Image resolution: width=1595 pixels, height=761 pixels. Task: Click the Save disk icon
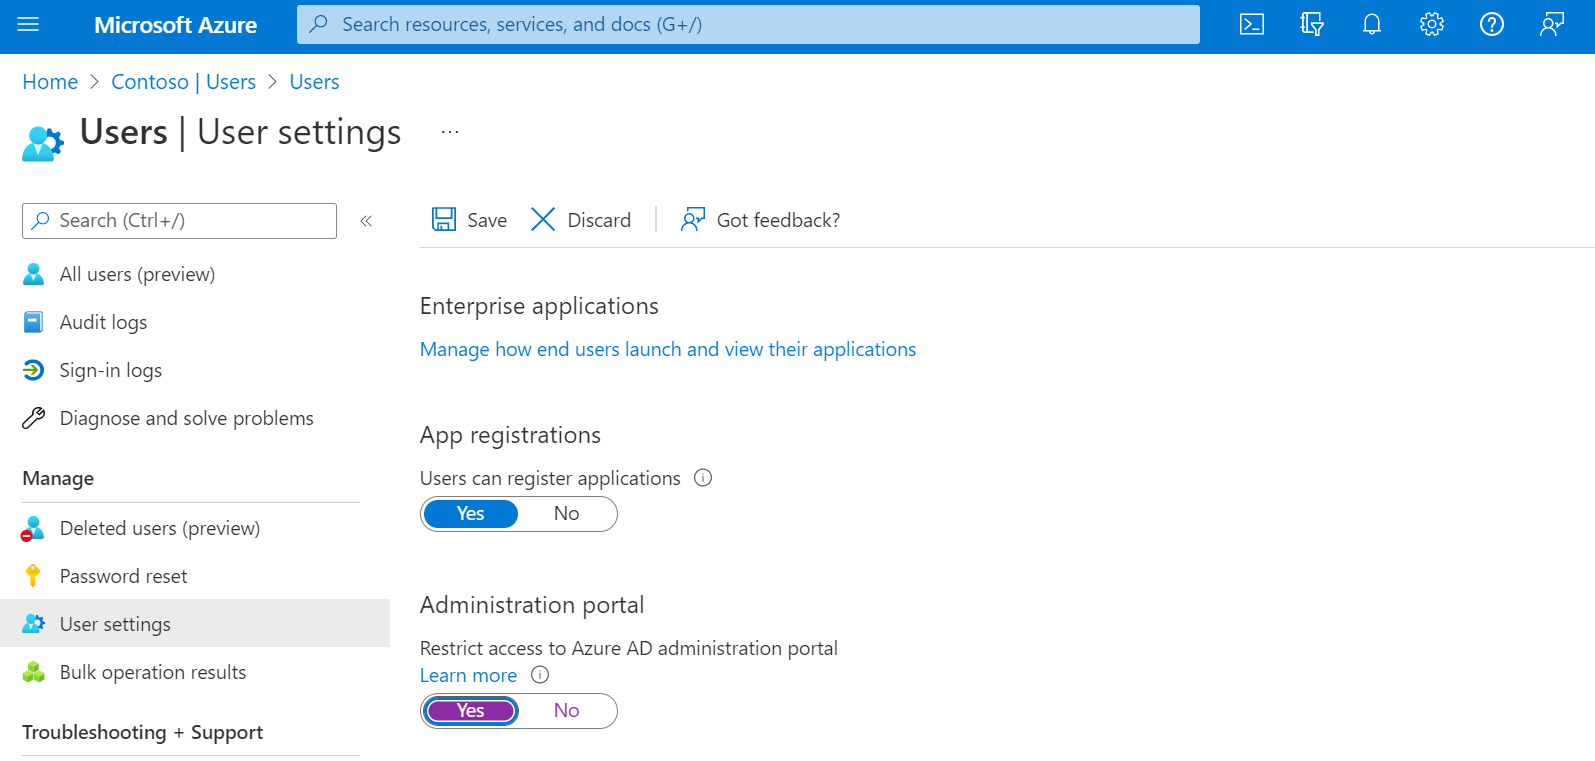pyautogui.click(x=444, y=220)
